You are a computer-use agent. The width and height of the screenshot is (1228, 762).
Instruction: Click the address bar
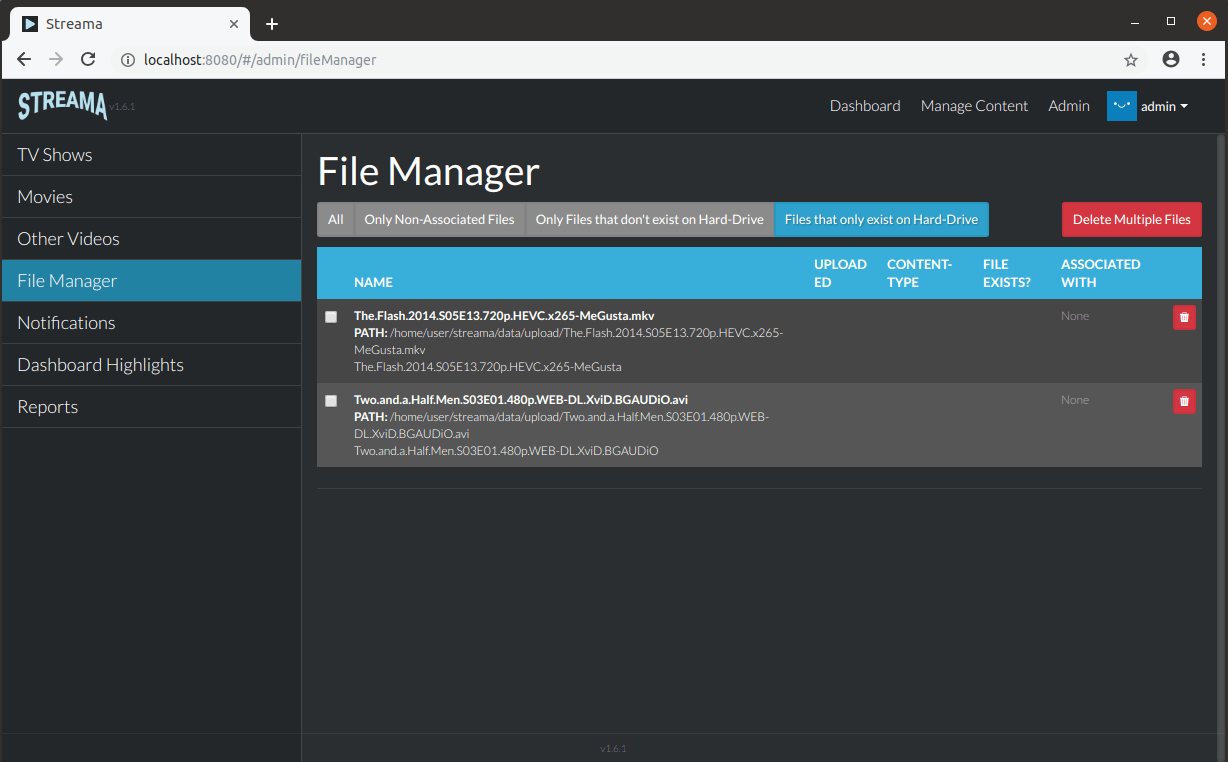(x=500, y=59)
